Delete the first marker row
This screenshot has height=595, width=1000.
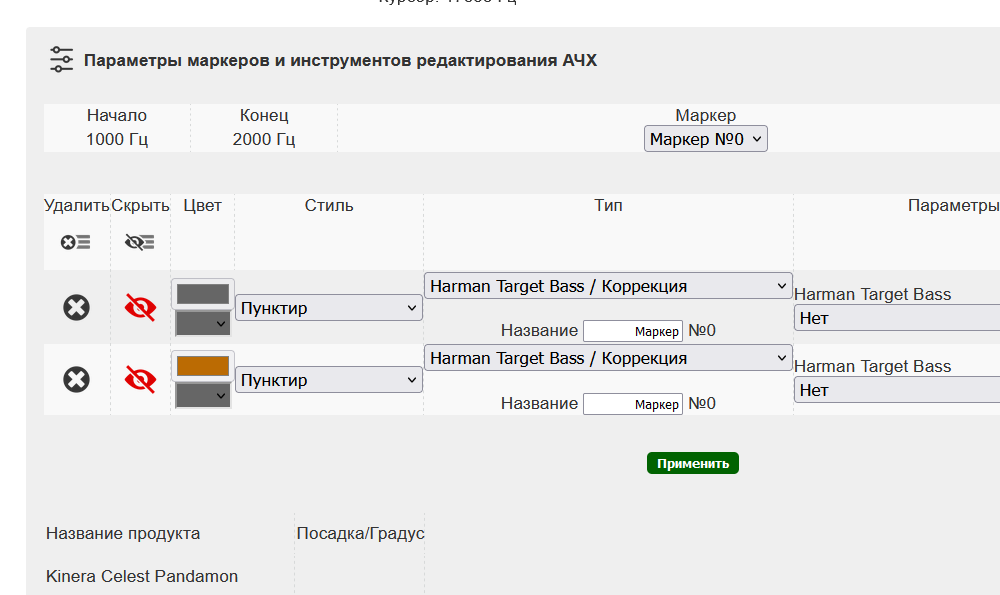click(x=76, y=307)
